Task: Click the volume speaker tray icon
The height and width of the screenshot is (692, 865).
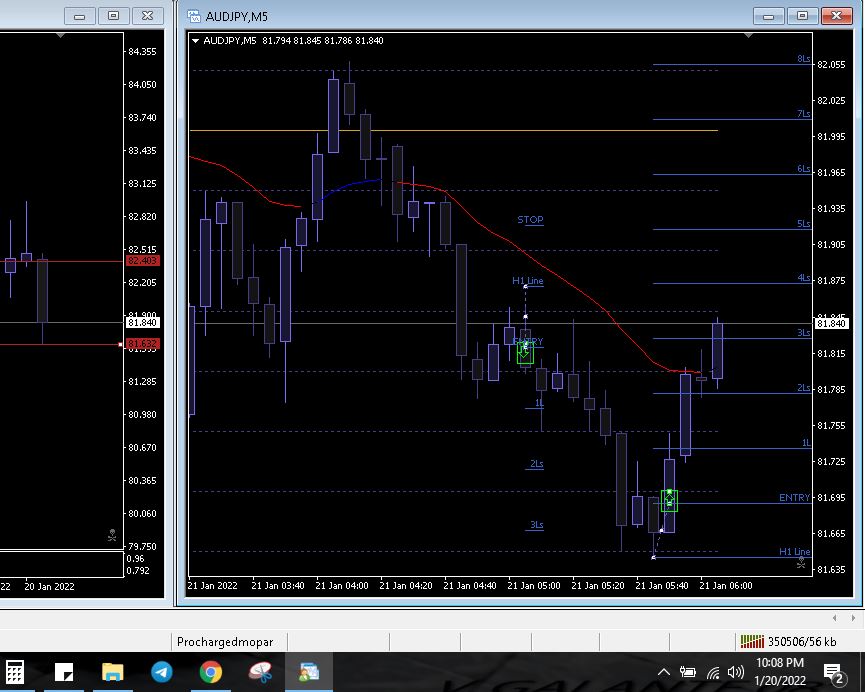Action: 736,672
